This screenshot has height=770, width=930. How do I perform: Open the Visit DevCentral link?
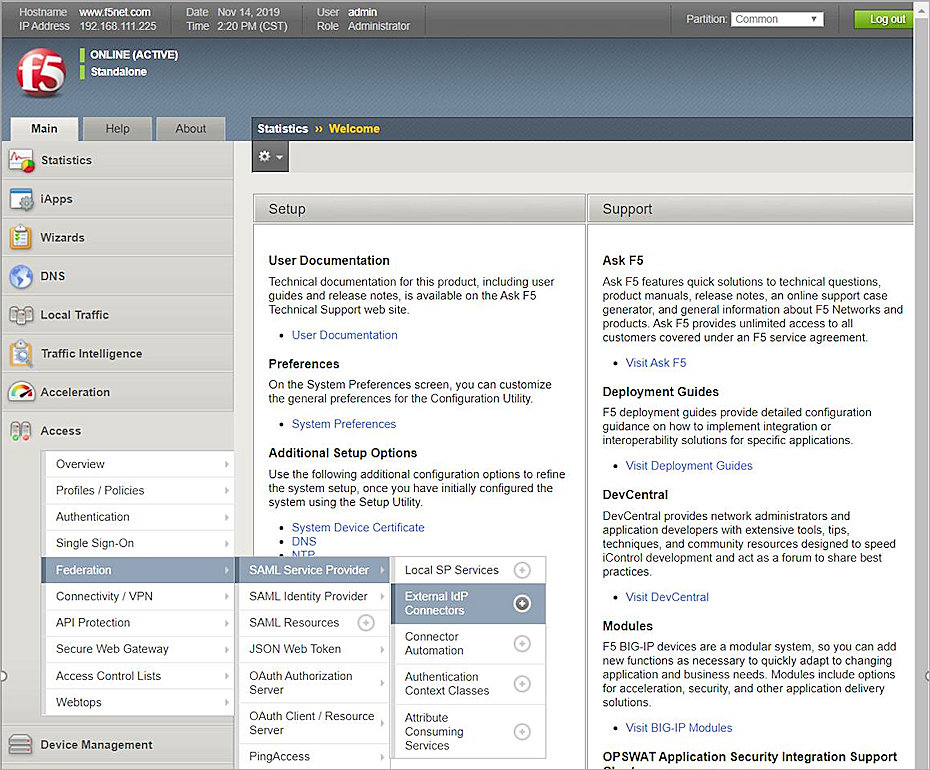[x=667, y=597]
